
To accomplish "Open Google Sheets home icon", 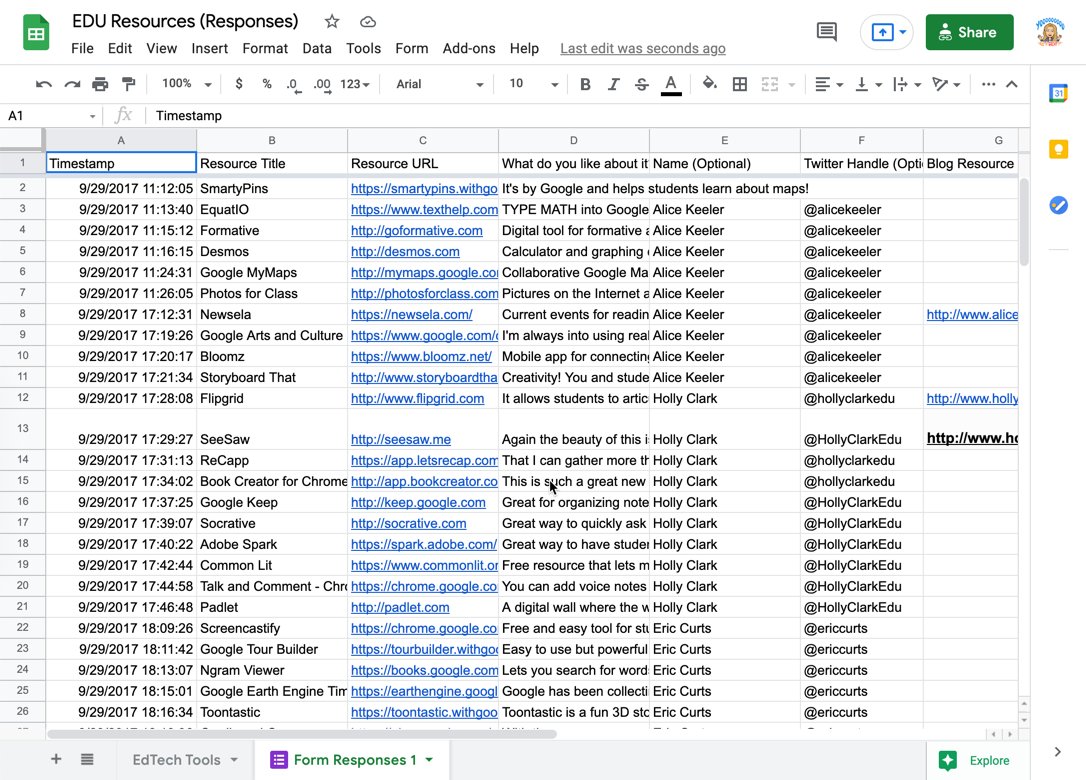I will [36, 32].
